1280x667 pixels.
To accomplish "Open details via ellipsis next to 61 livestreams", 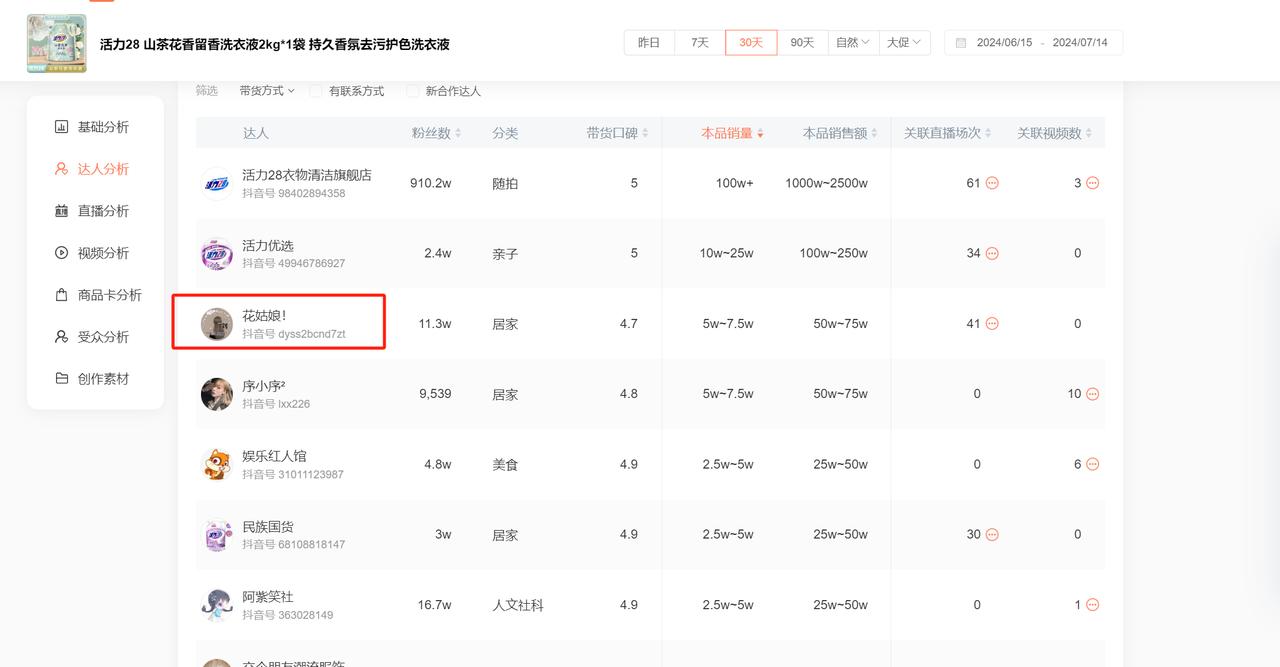I will [x=994, y=183].
